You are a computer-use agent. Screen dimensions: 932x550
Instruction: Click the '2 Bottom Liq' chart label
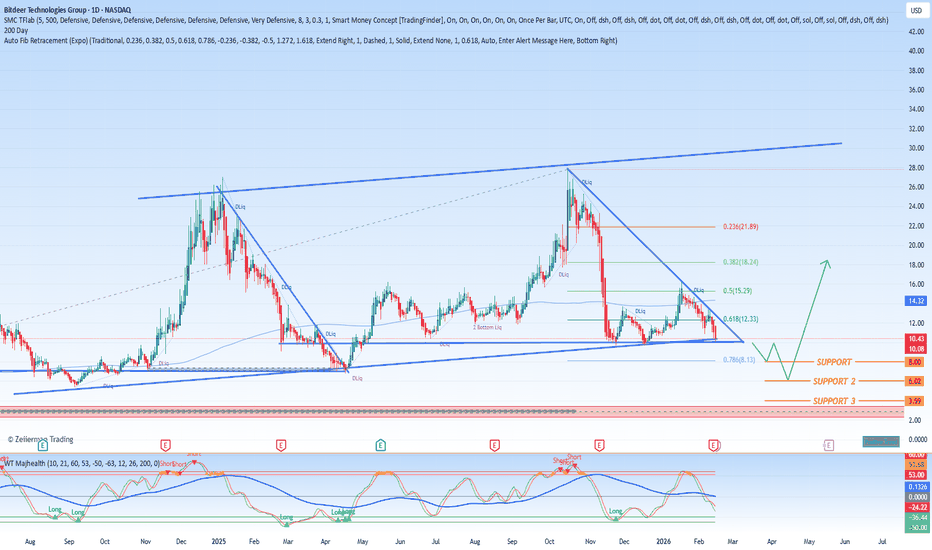(x=487, y=328)
